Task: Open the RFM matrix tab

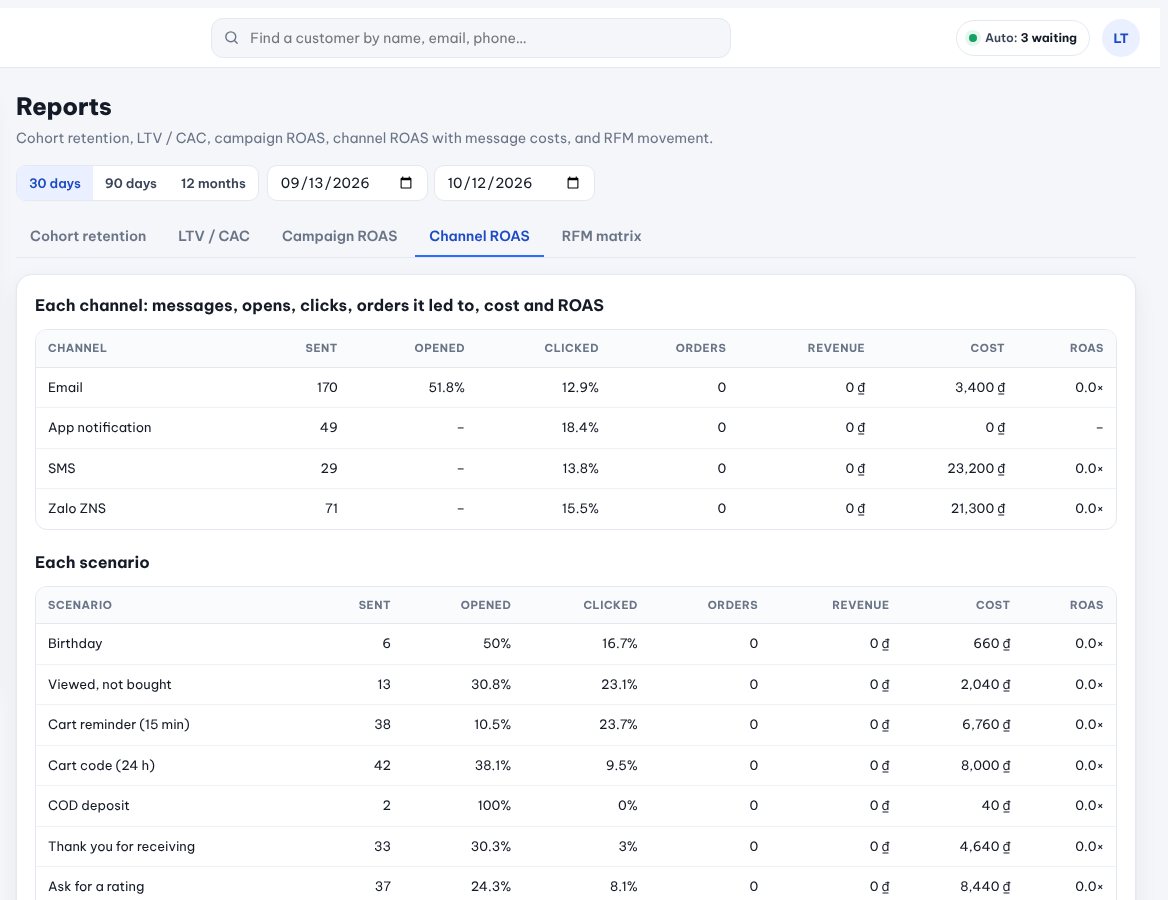Action: 601,236
